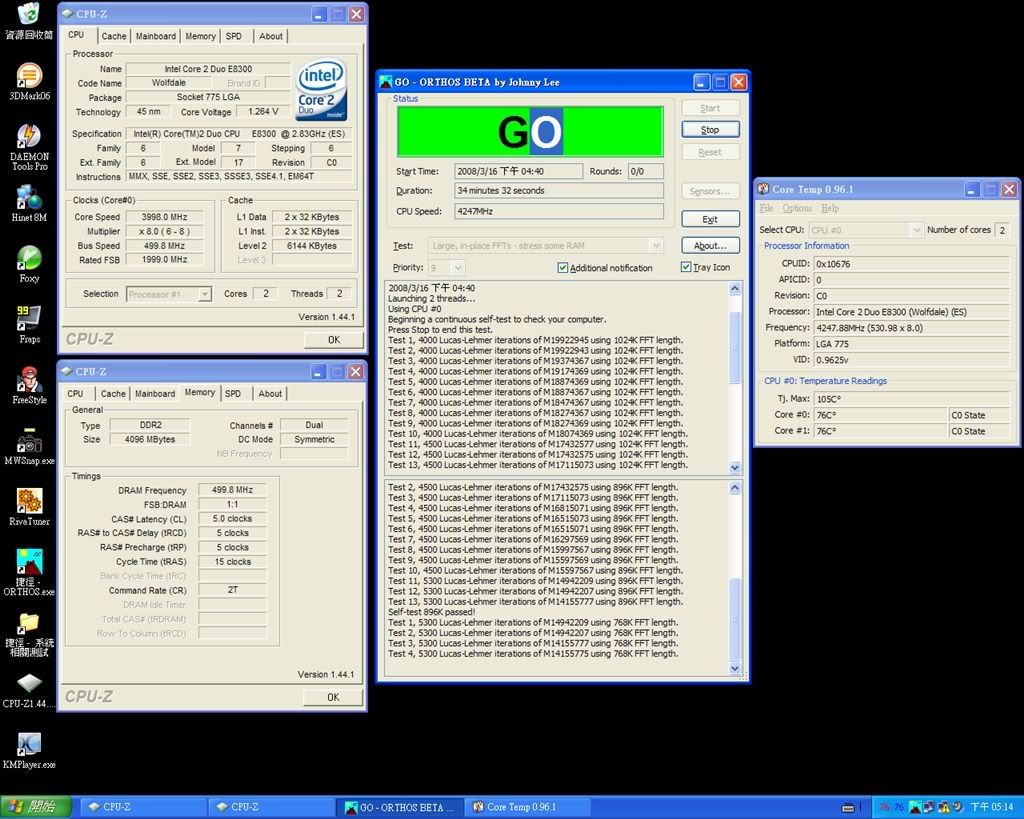Click the Core Speed value 3998.0 MHz
Image resolution: width=1024 pixels, height=819 pixels.
[x=165, y=217]
